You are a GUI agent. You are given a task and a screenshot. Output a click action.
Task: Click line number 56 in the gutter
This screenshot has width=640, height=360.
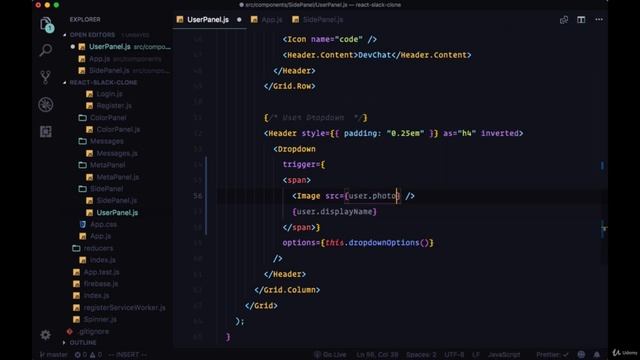coord(198,196)
